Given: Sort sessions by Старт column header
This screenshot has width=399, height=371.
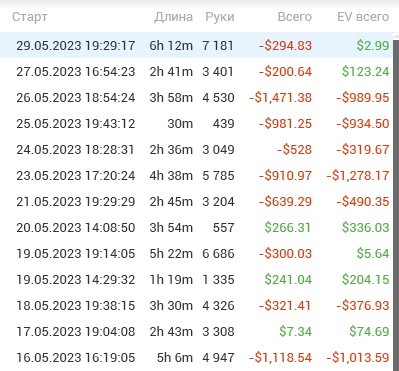Looking at the screenshot, I should 30,17.
